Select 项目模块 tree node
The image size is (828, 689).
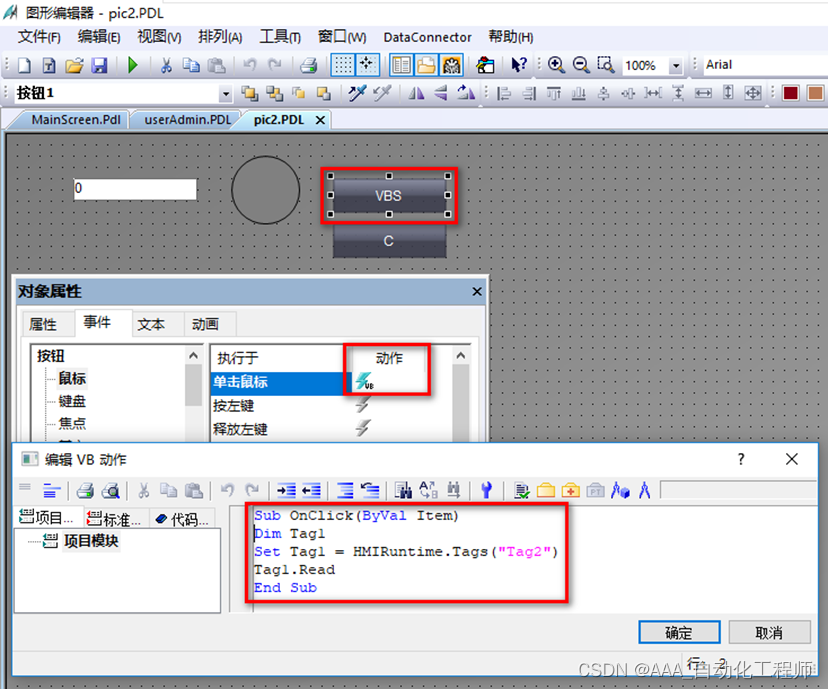pos(91,541)
